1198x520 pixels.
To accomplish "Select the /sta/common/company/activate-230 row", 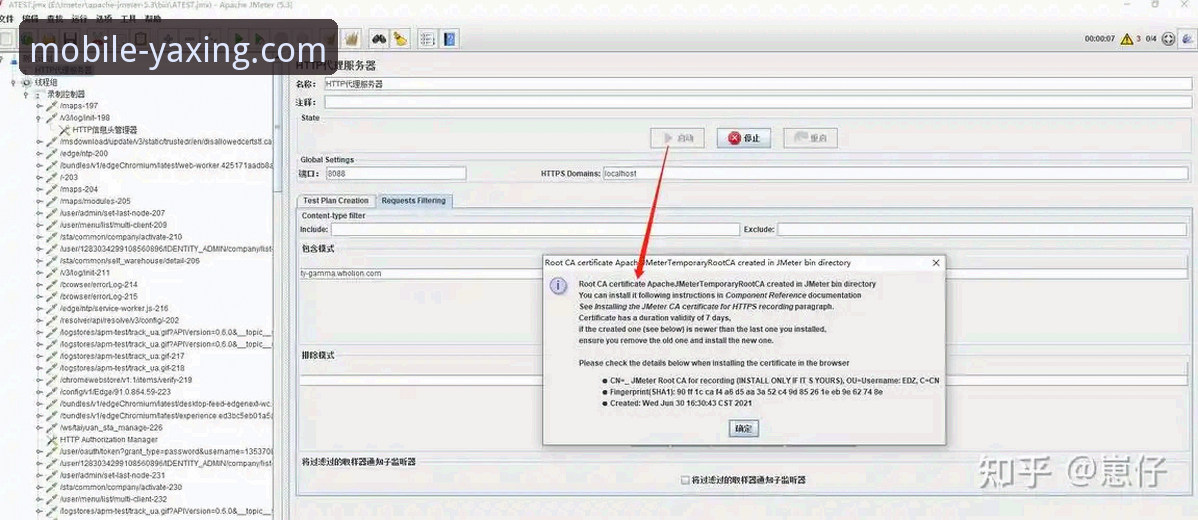I will [x=120, y=487].
